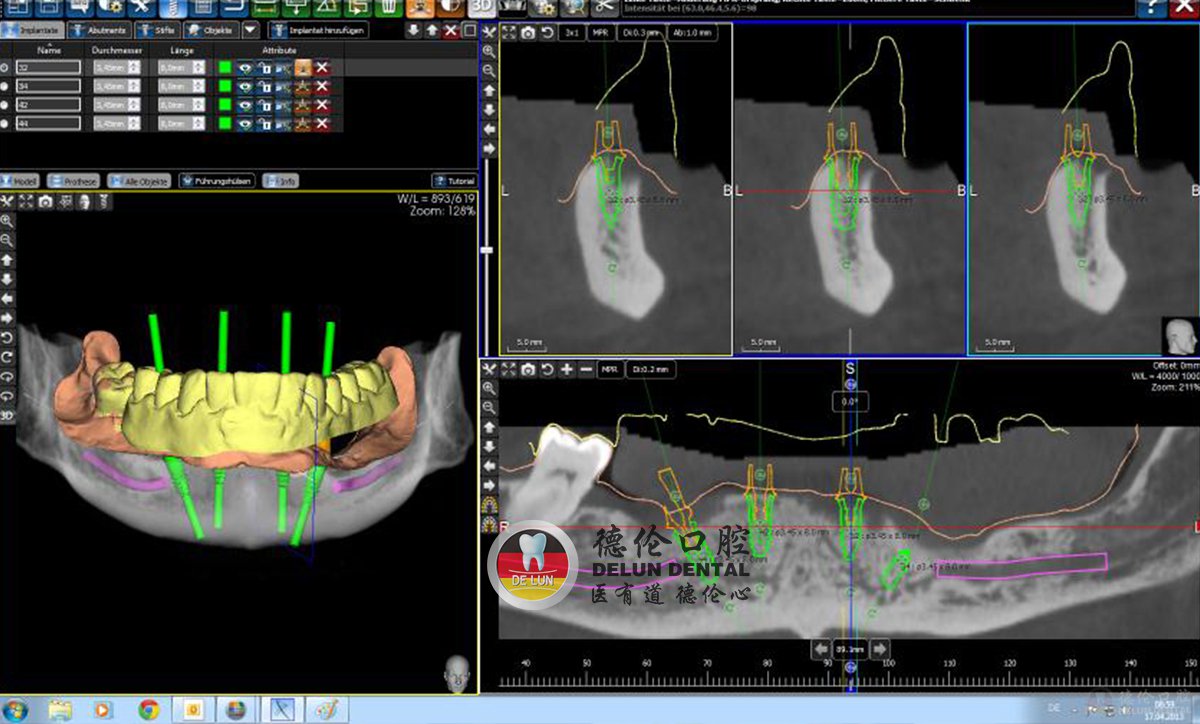This screenshot has height=724, width=1200.
Task: Open the trash bin tool in top toolbar
Action: click(x=387, y=7)
